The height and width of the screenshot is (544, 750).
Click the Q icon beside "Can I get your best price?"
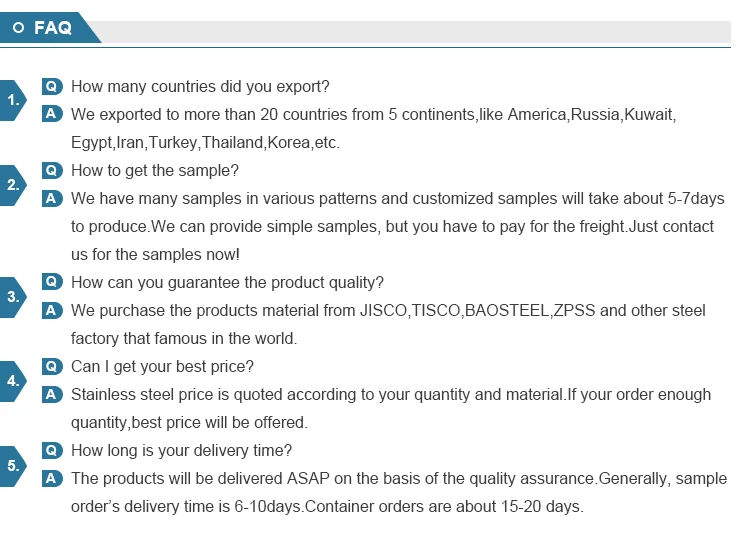point(52,367)
